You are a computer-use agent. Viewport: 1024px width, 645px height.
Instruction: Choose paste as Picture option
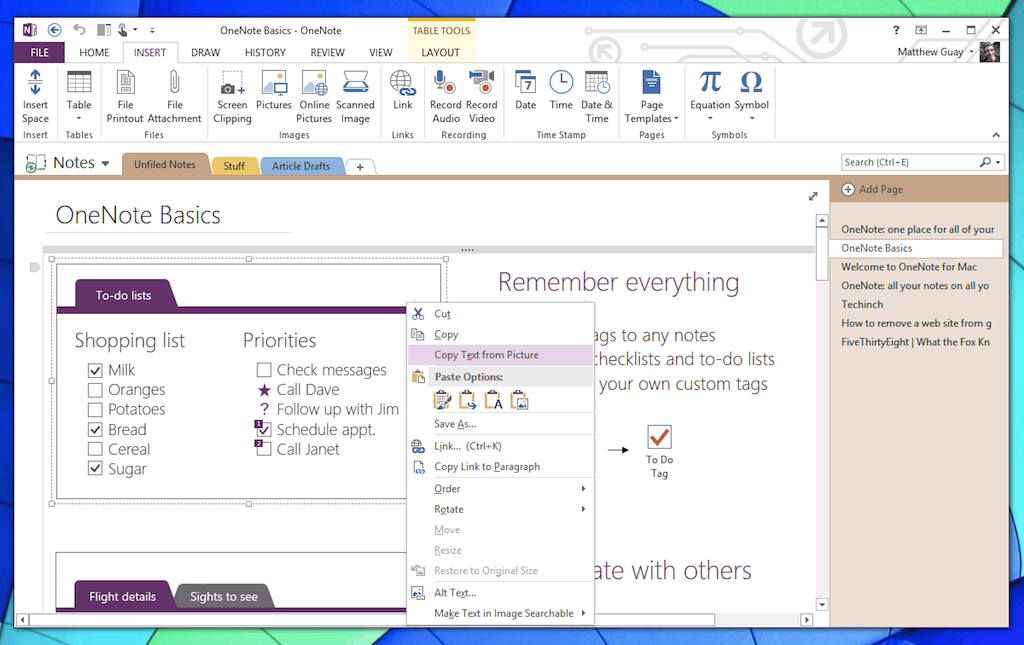point(519,400)
